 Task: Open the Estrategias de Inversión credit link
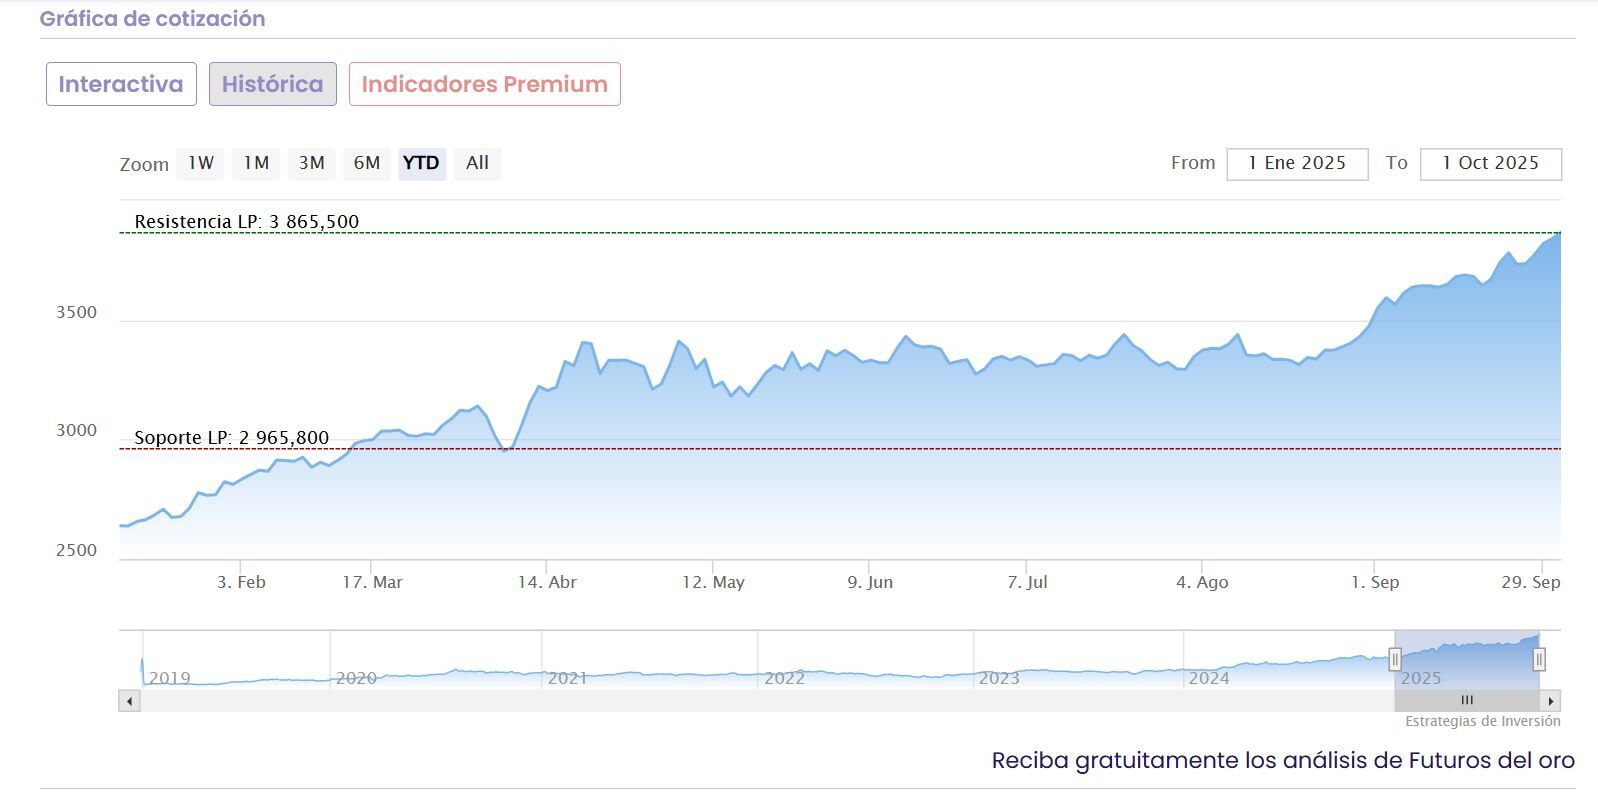pos(1482,721)
